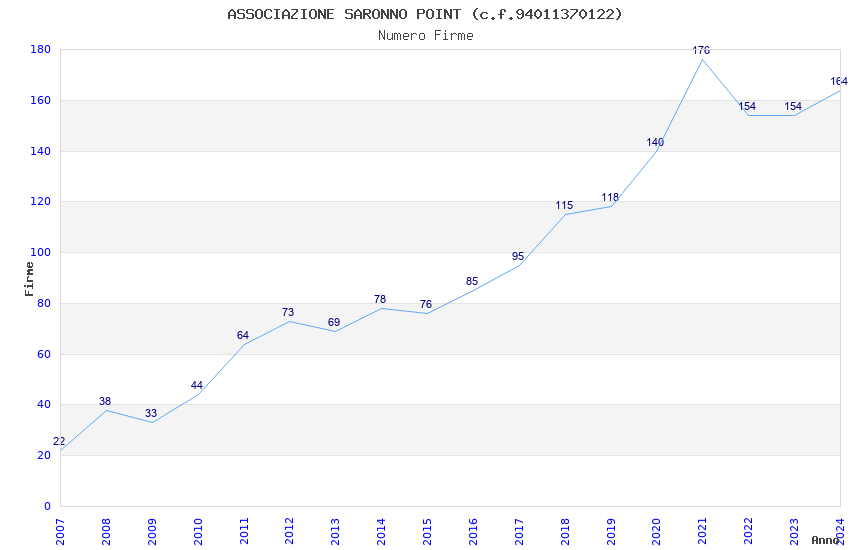Click the x-axis year 2009
Screen dimensions: 850x550
(152, 531)
